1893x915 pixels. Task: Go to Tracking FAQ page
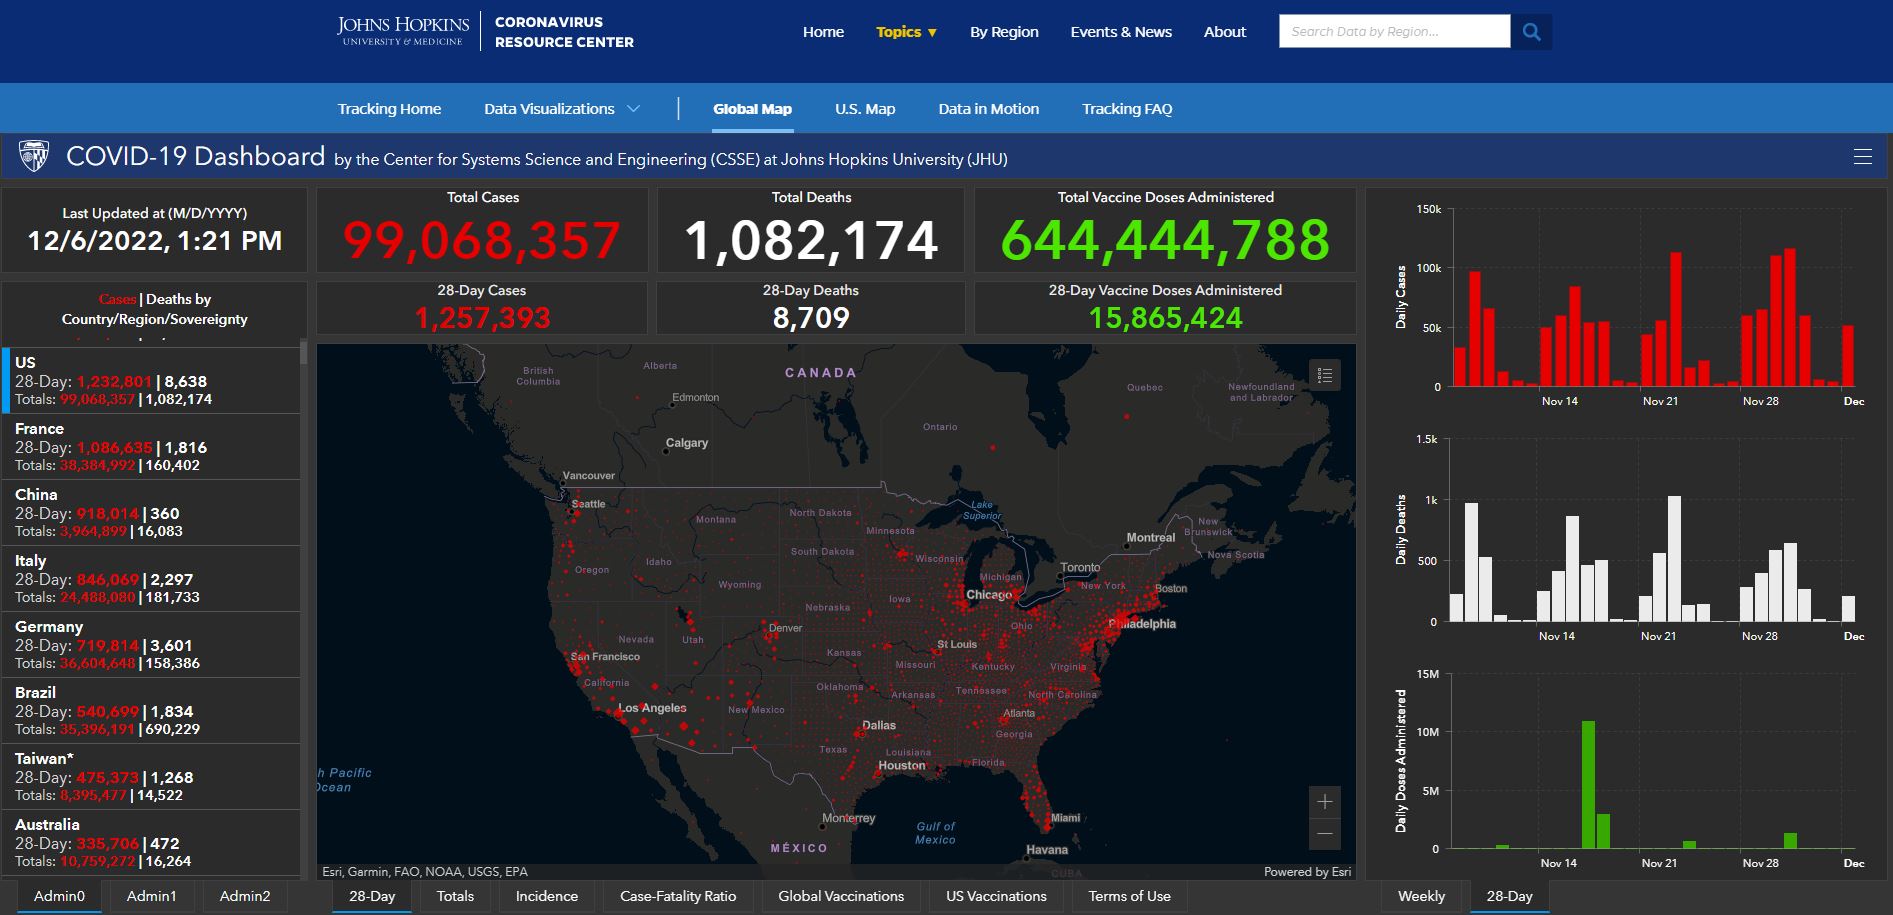[x=1126, y=109]
